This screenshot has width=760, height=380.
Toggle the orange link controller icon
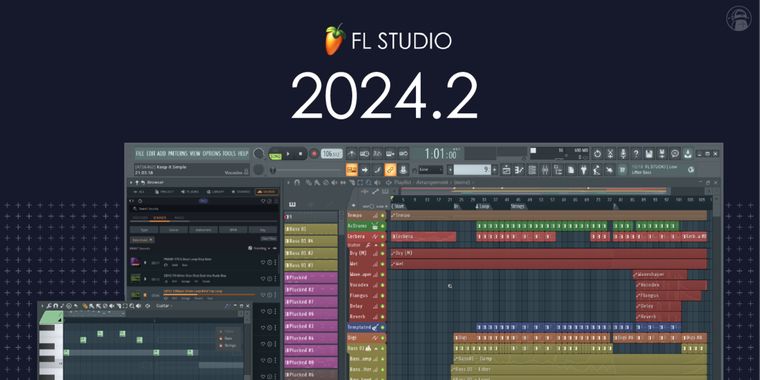point(390,170)
